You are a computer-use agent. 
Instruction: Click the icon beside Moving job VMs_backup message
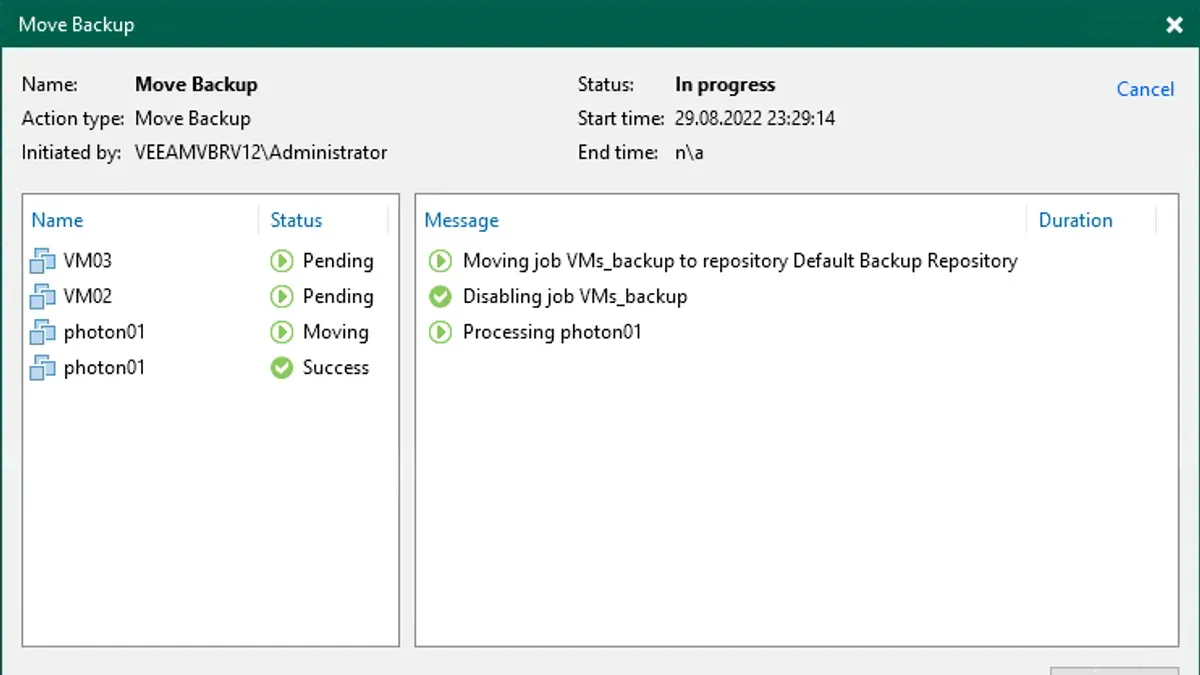439,262
